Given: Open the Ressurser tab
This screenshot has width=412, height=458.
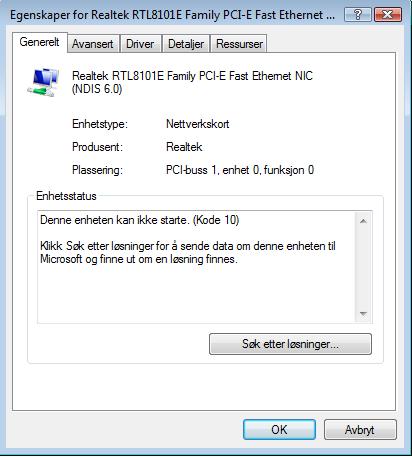Looking at the screenshot, I should point(239,44).
